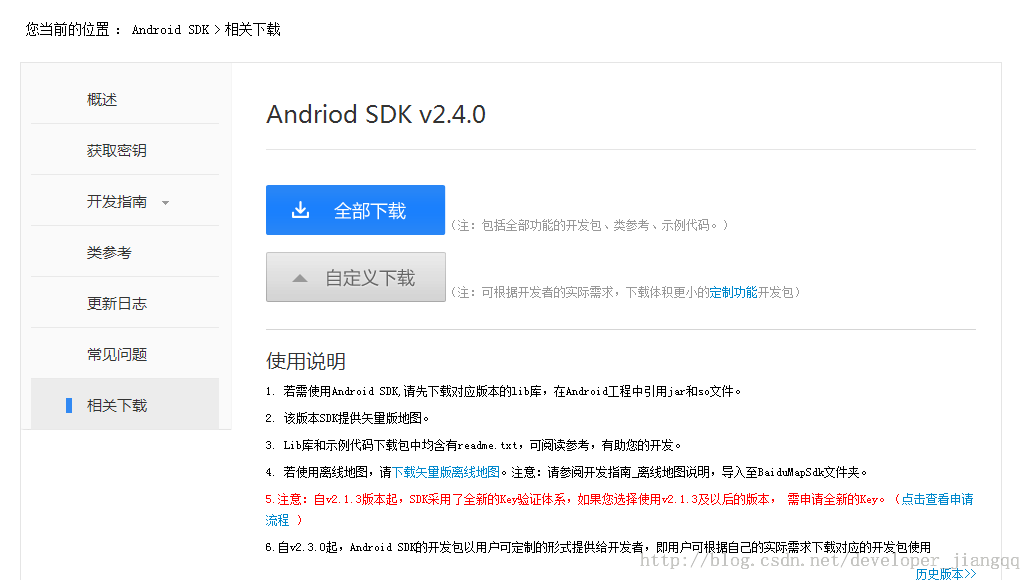Open the 历史版本>> link

pos(945,574)
